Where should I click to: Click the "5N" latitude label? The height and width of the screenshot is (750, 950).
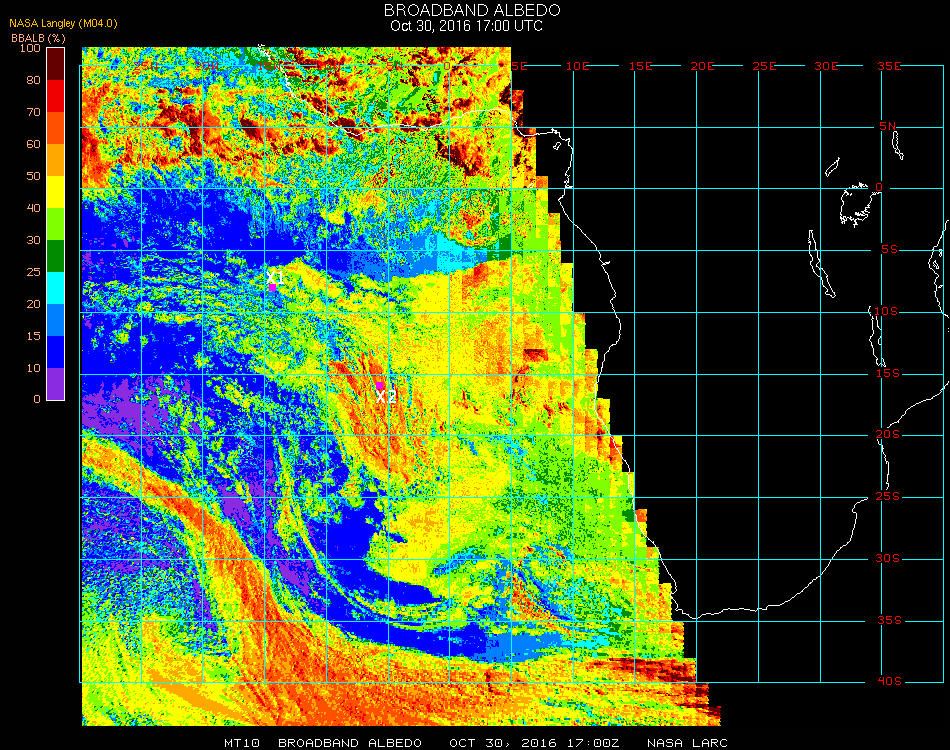888,126
